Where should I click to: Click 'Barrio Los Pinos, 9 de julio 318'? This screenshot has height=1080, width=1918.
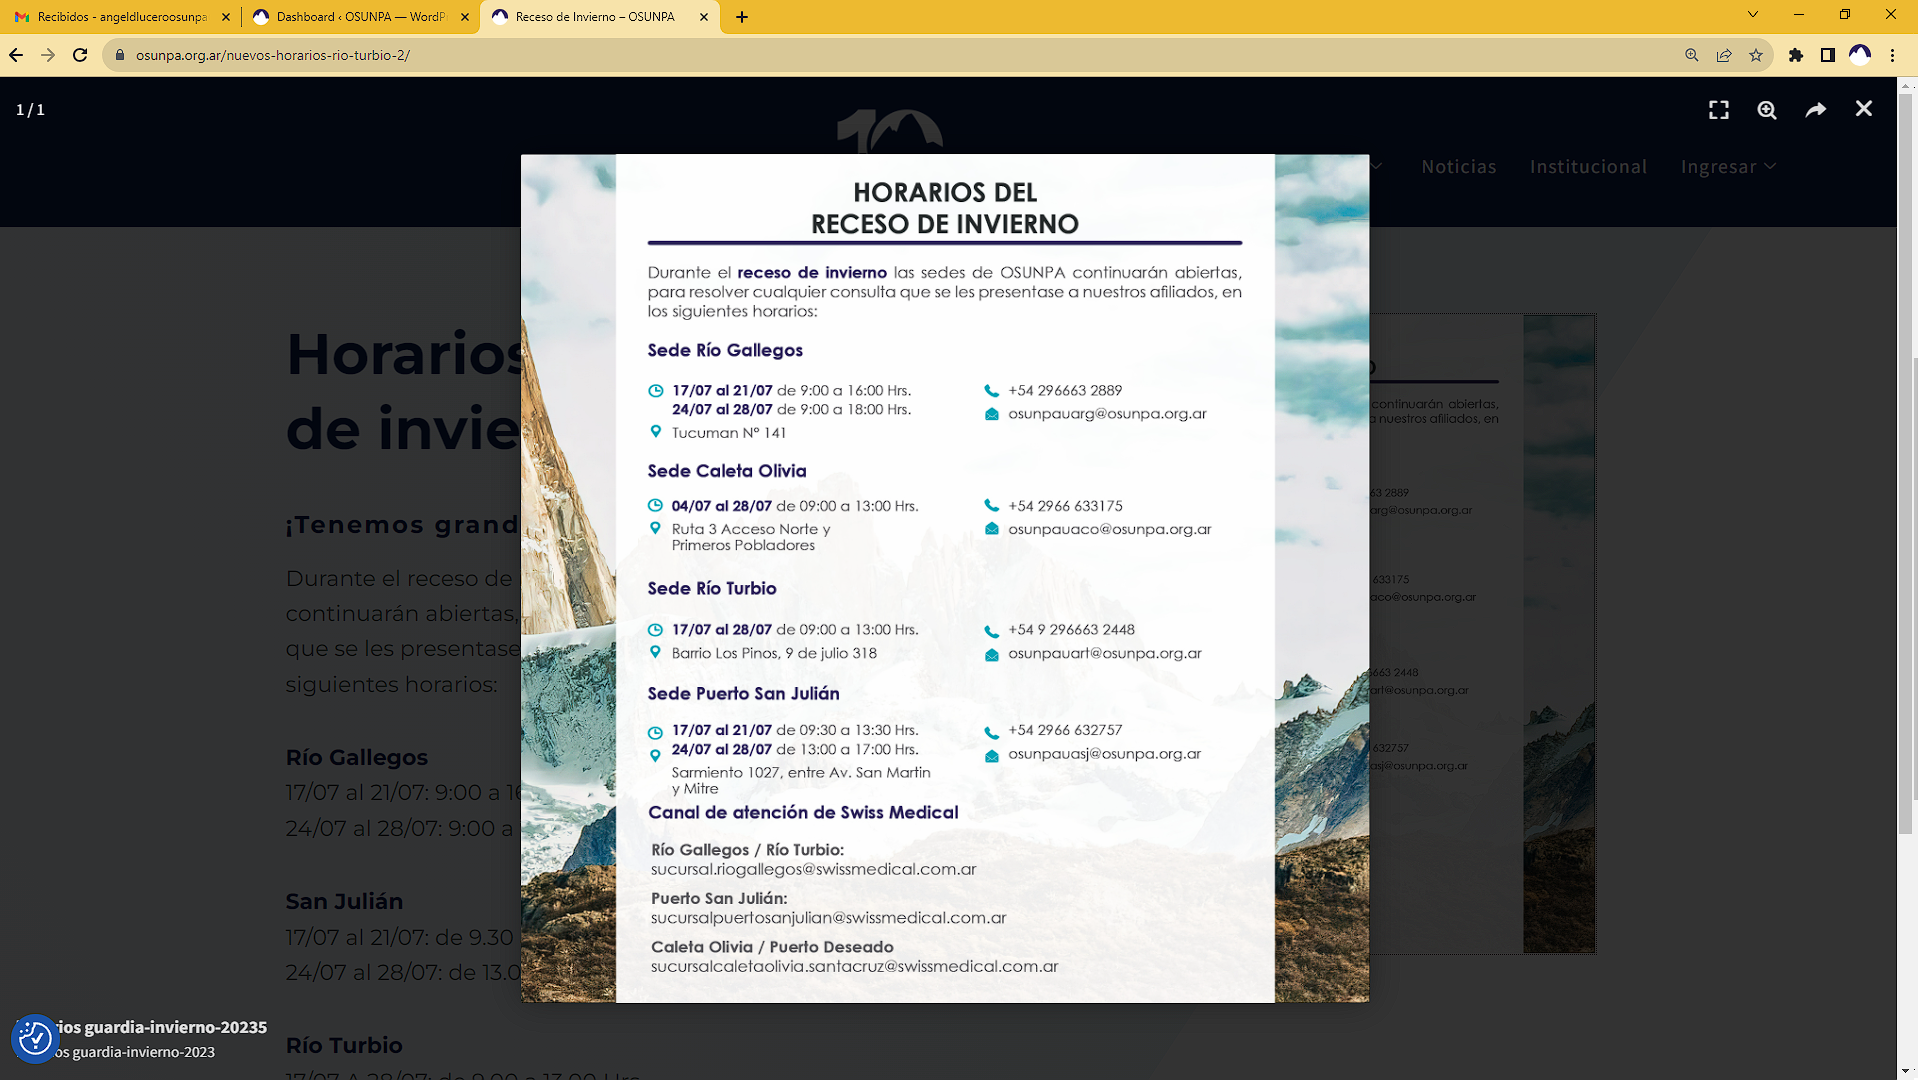pos(774,653)
